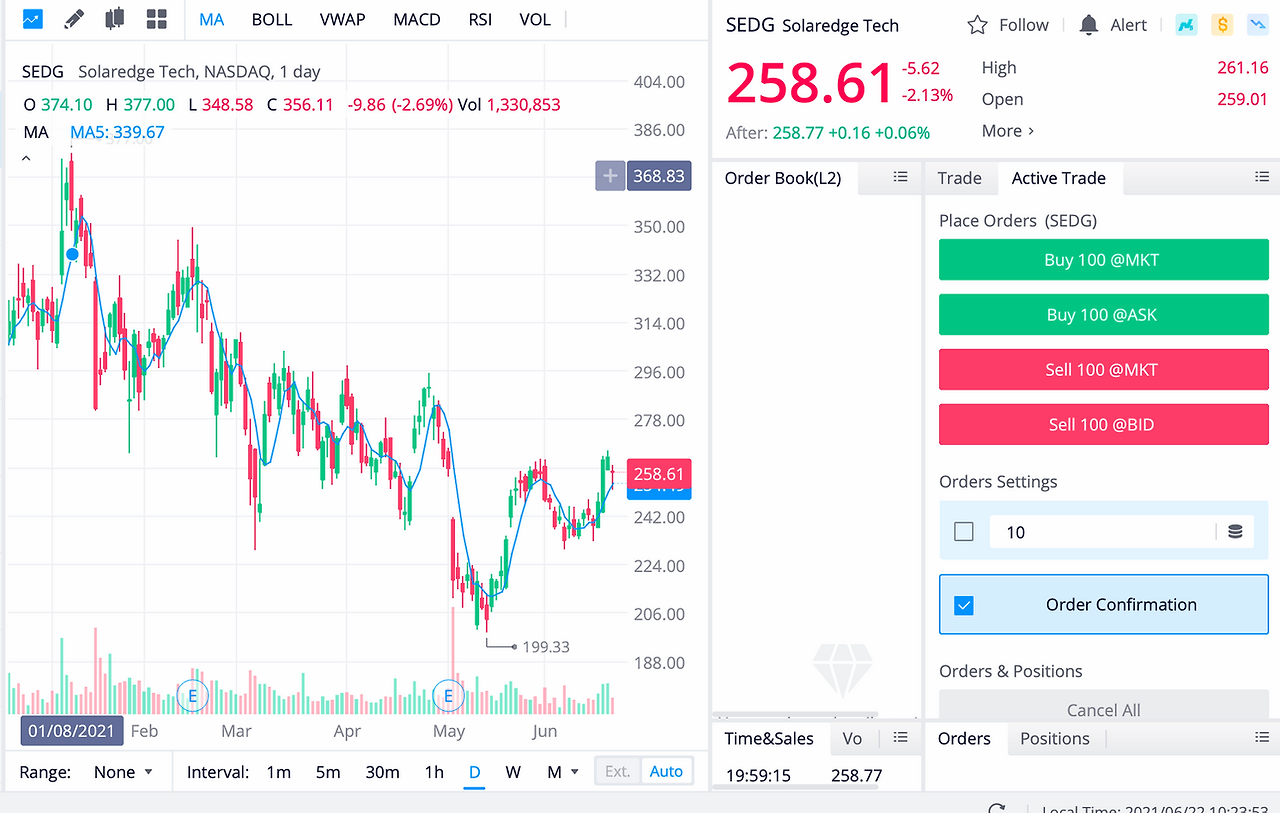Switch to the Active Trade tab
This screenshot has width=1280, height=813.
(x=1059, y=178)
